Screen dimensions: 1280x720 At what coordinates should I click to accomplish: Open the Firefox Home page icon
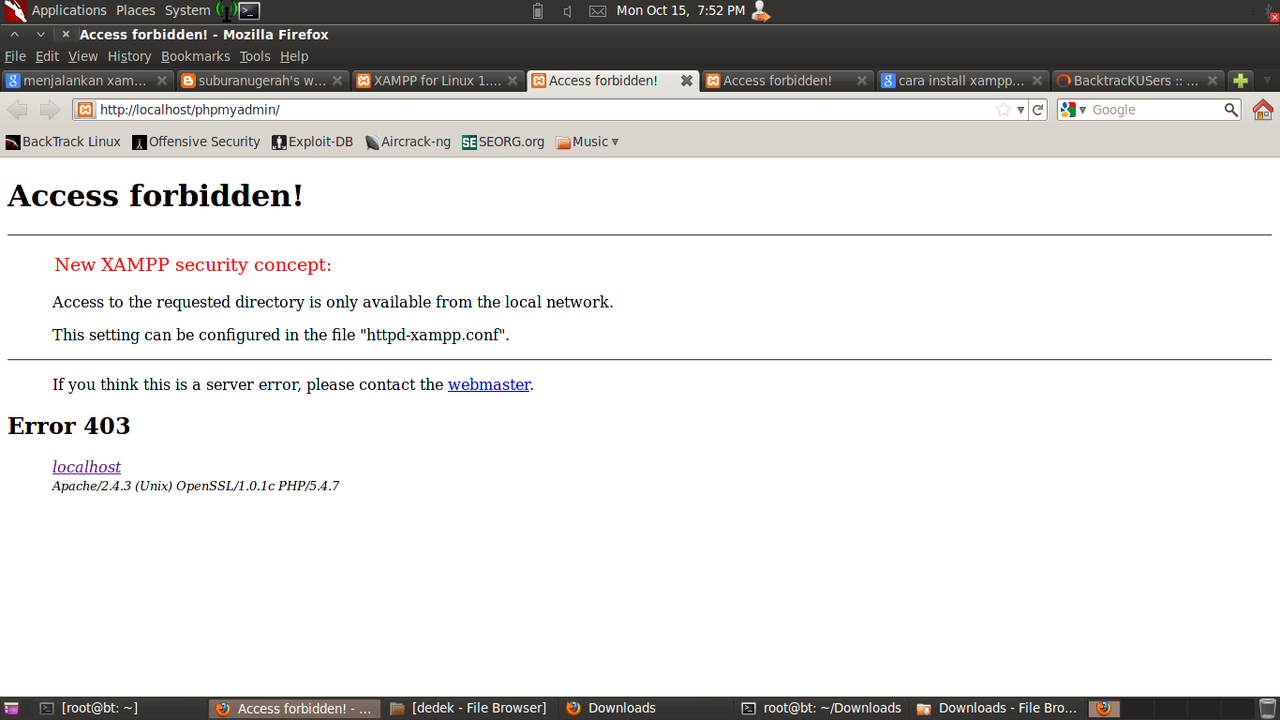point(1263,109)
